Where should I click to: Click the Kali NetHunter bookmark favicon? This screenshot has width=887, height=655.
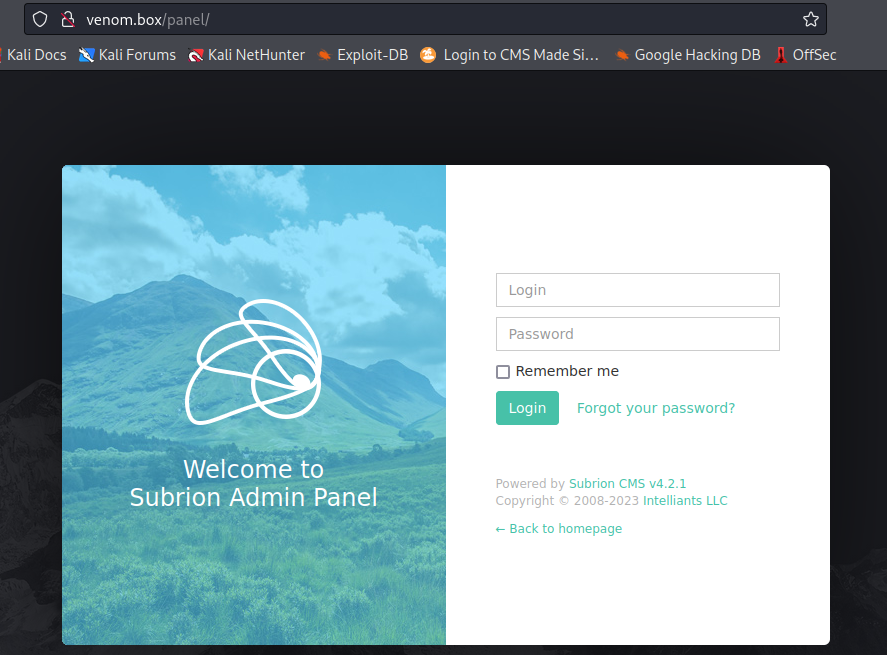coord(196,55)
